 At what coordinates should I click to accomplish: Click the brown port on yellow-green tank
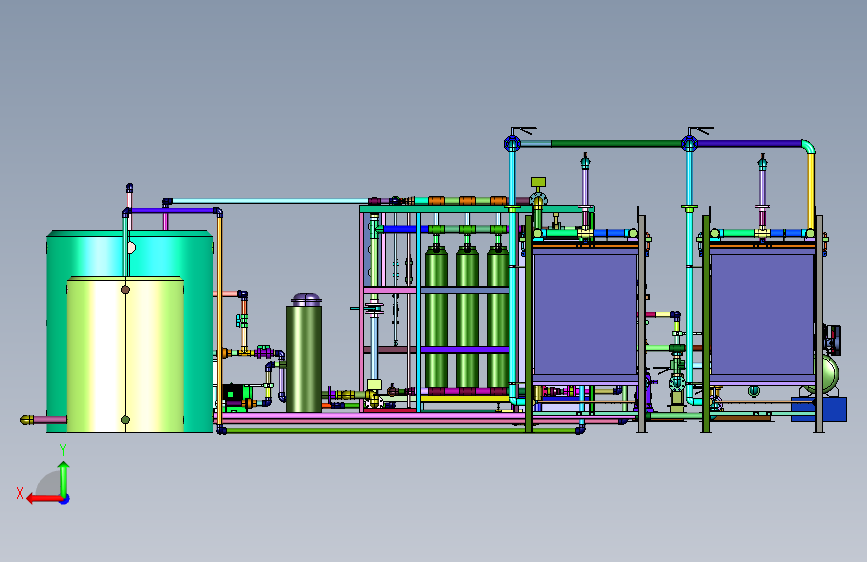(x=126, y=290)
